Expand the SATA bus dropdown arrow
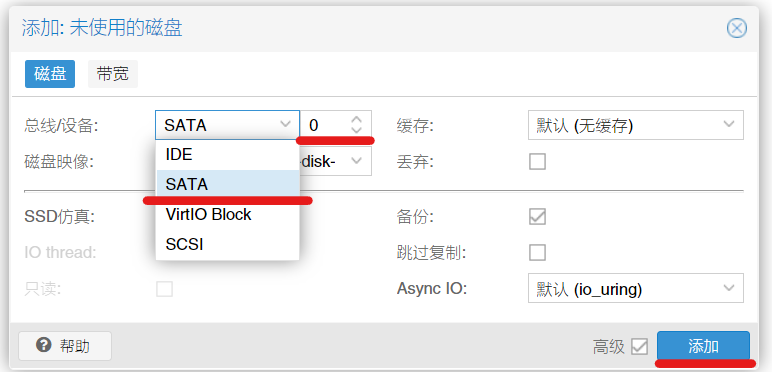This screenshot has width=772, height=372. coord(285,125)
